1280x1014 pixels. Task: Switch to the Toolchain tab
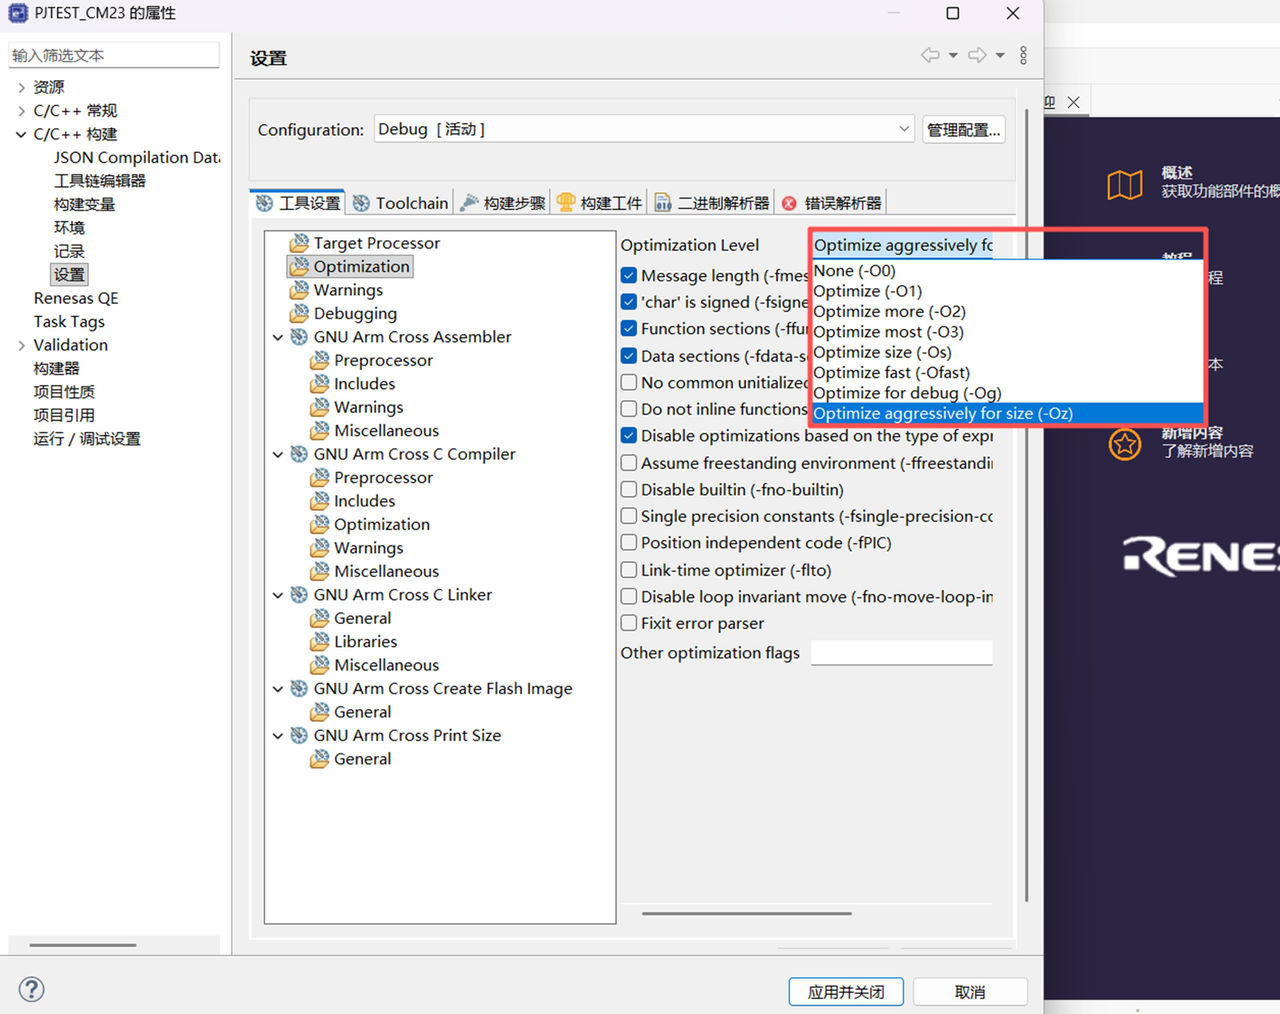pyautogui.click(x=400, y=203)
